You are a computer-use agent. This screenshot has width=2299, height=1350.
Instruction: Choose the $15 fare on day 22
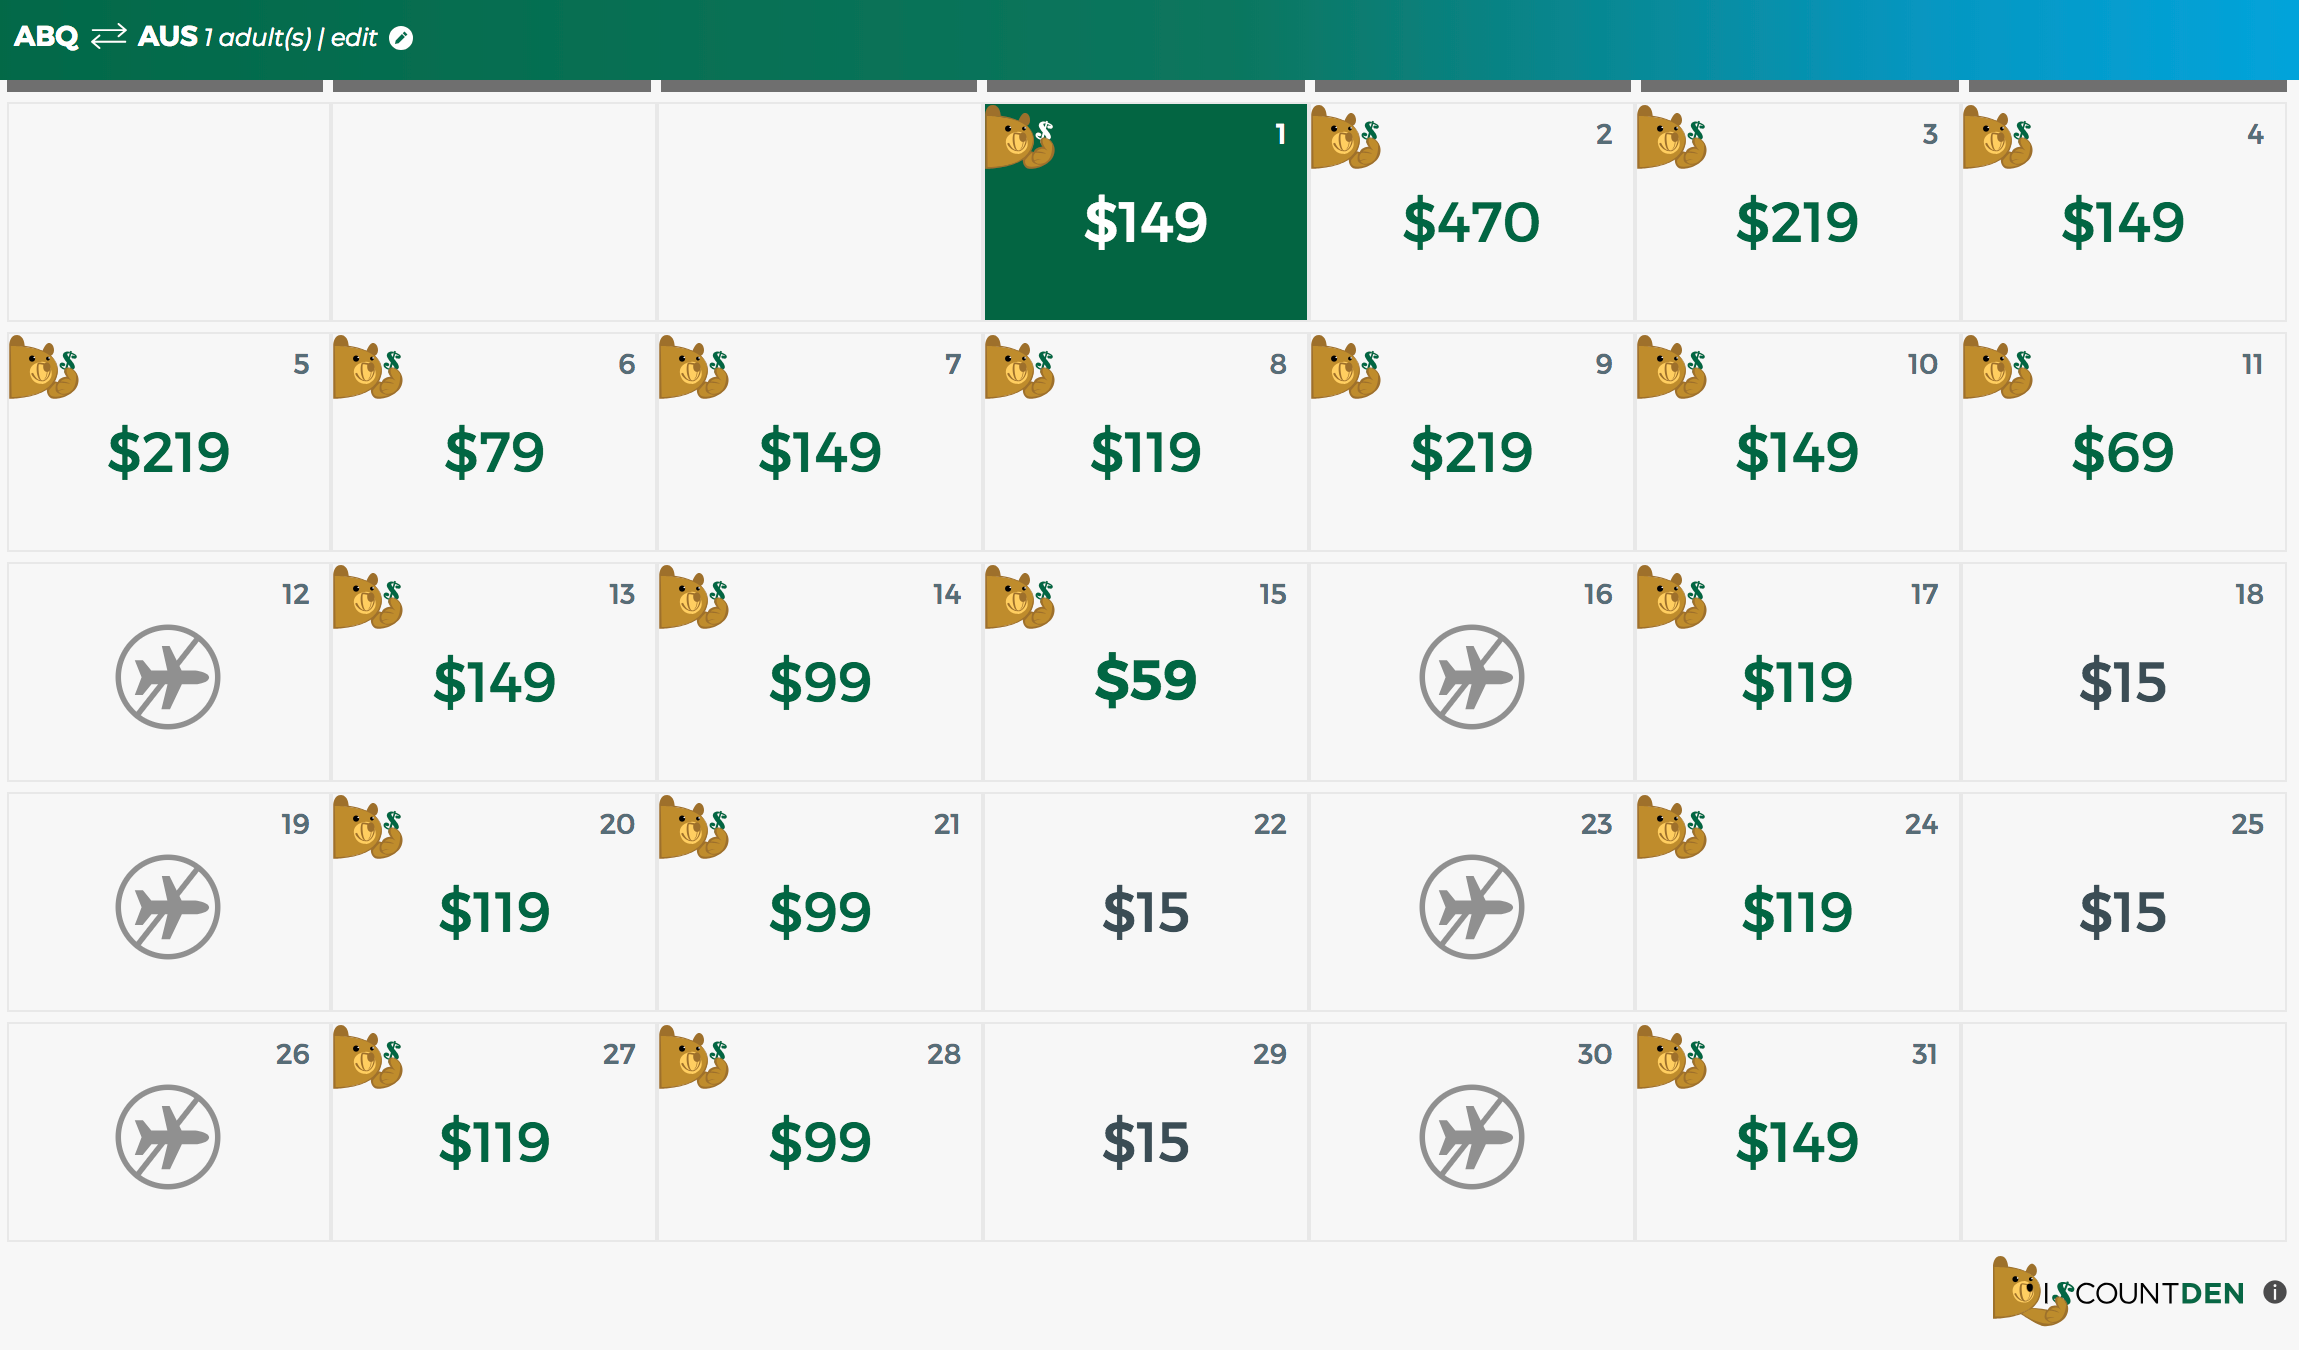tap(1145, 913)
